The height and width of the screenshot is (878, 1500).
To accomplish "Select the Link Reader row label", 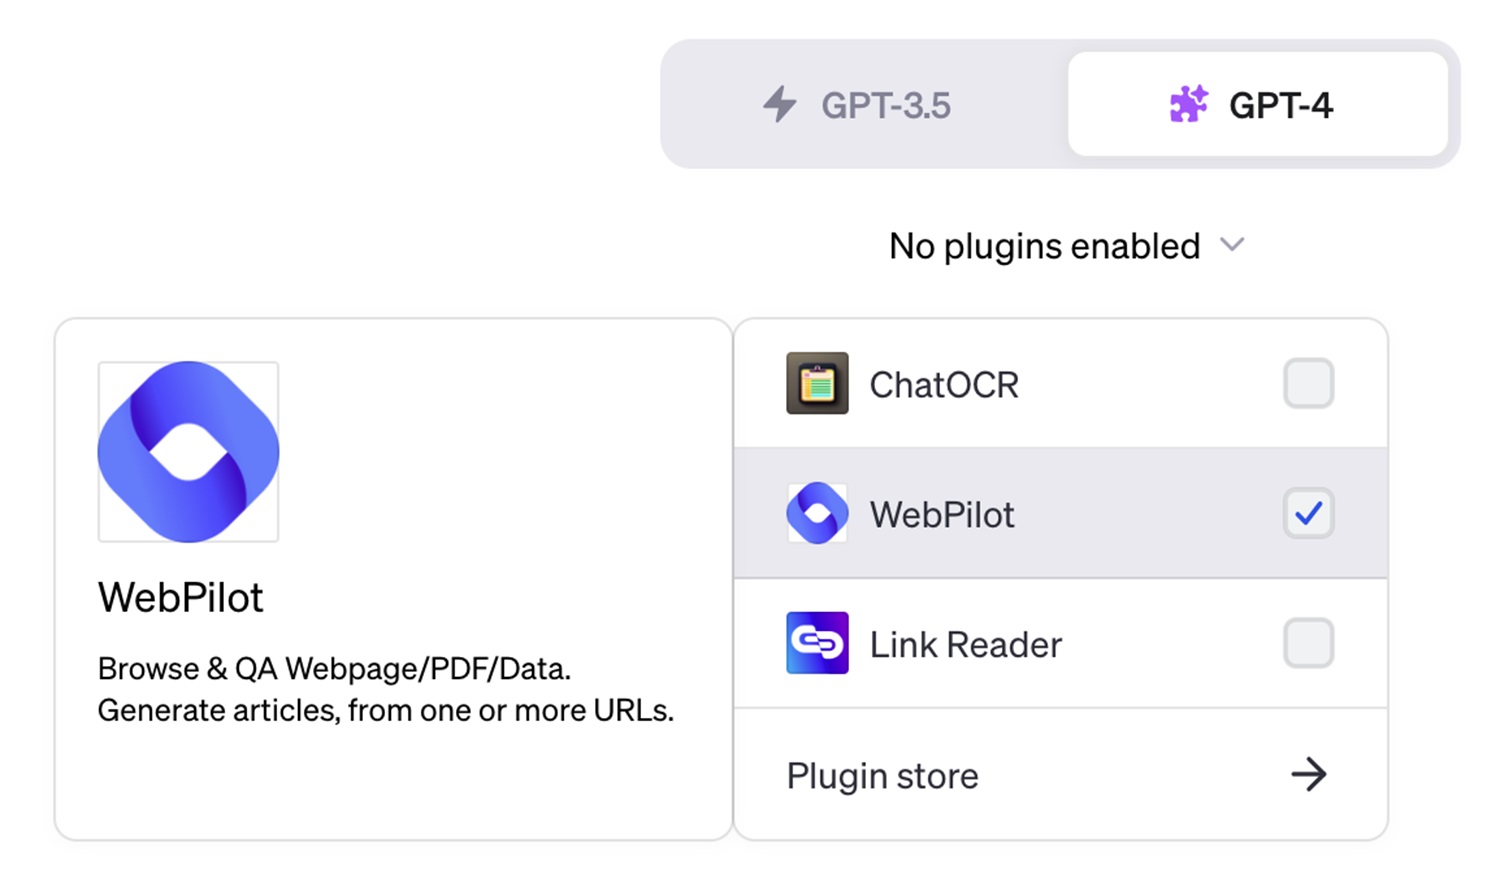I will click(x=966, y=644).
